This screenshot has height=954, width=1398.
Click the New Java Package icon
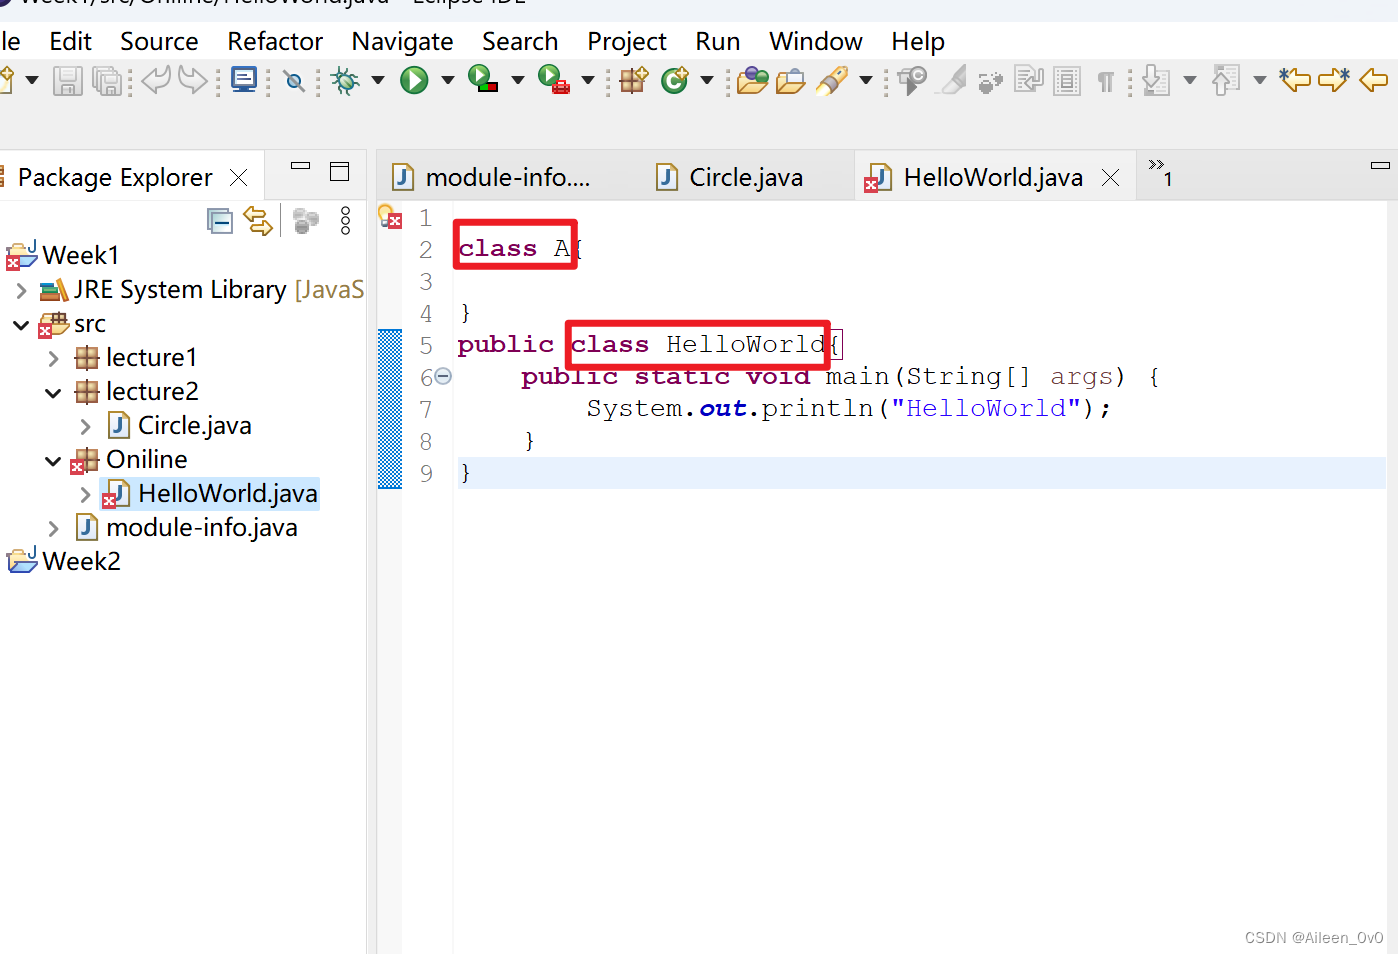[x=633, y=80]
